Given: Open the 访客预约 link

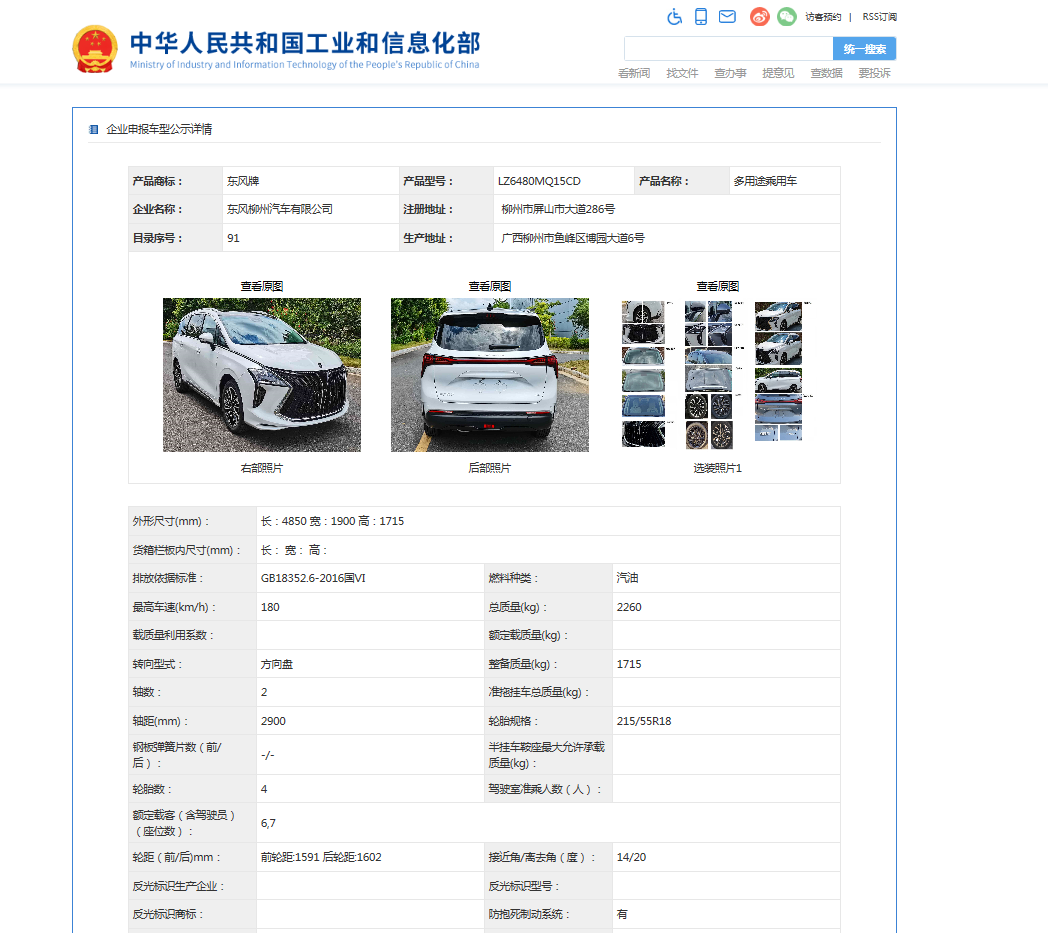Looking at the screenshot, I should [x=823, y=17].
